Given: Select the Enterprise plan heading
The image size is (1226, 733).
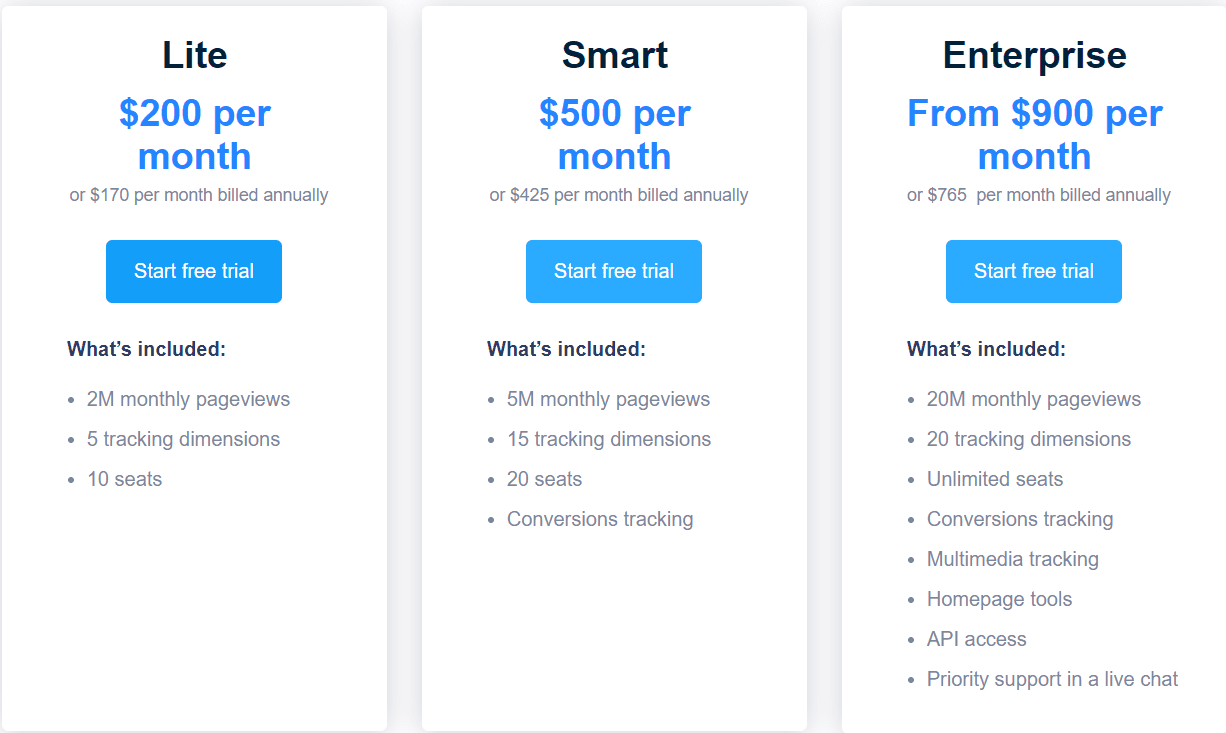Looking at the screenshot, I should click(x=1034, y=56).
